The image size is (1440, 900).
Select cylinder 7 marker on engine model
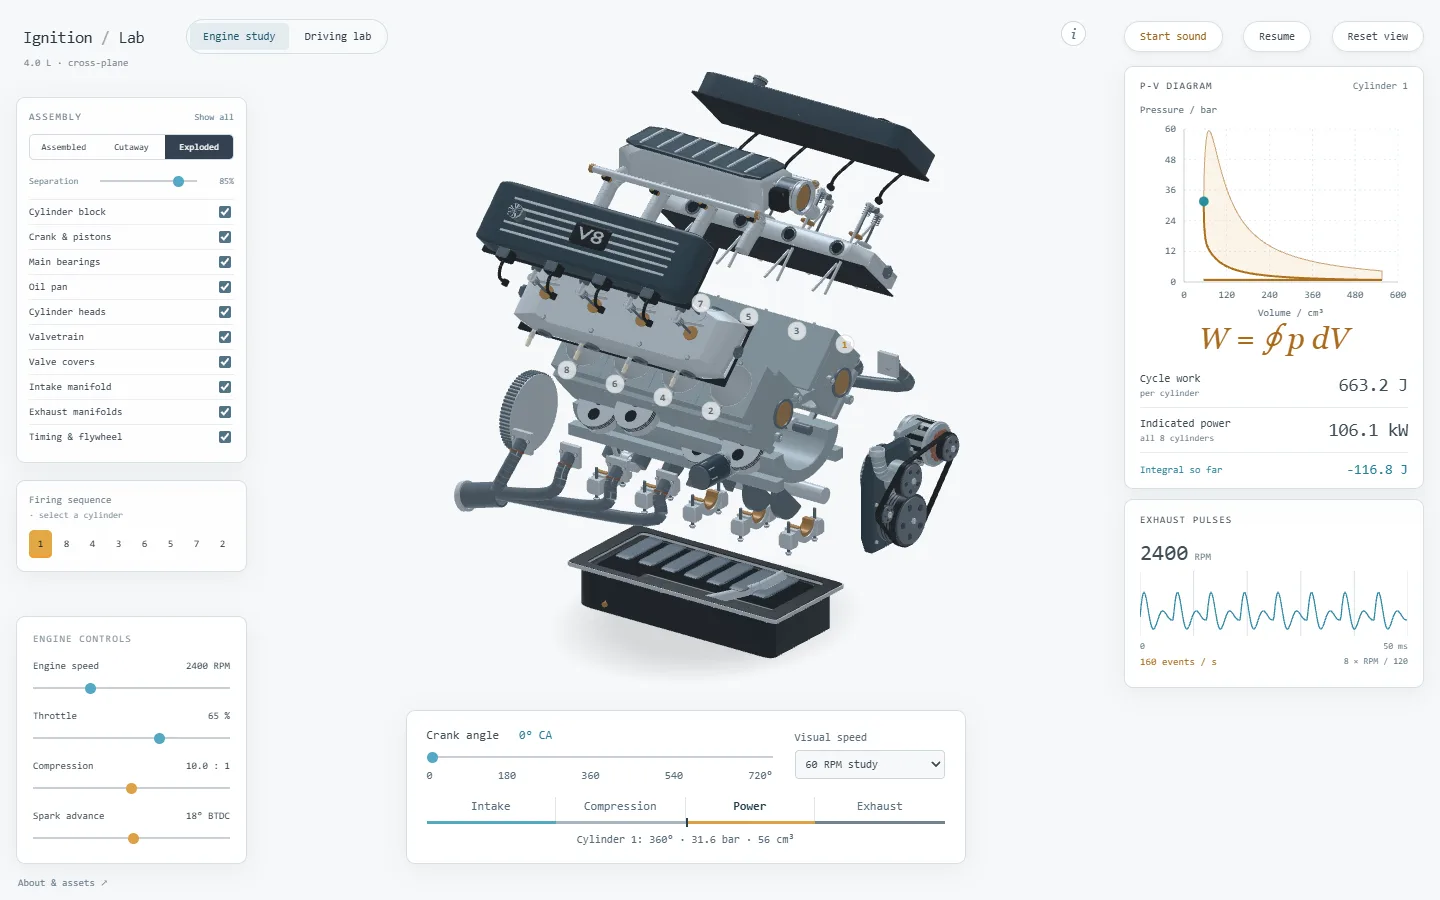pyautogui.click(x=700, y=303)
